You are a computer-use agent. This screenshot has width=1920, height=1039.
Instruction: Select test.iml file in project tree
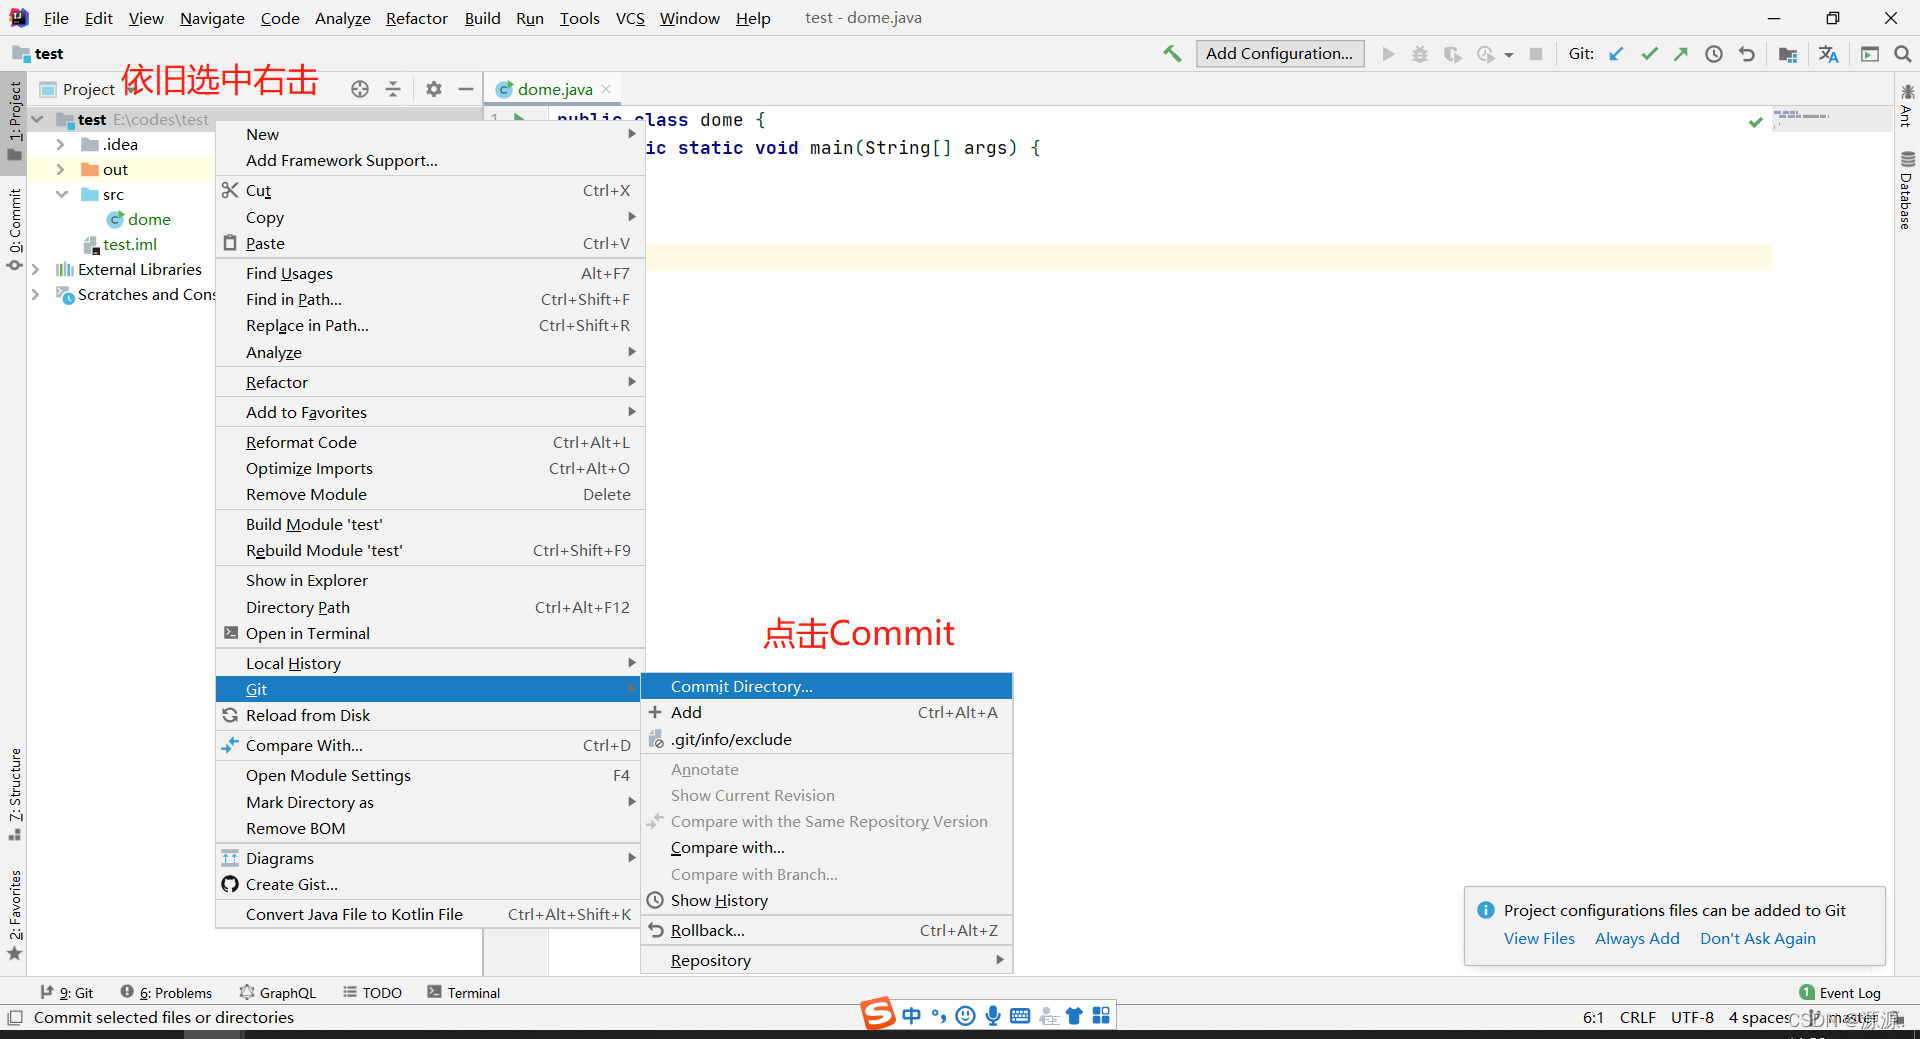[x=130, y=245]
